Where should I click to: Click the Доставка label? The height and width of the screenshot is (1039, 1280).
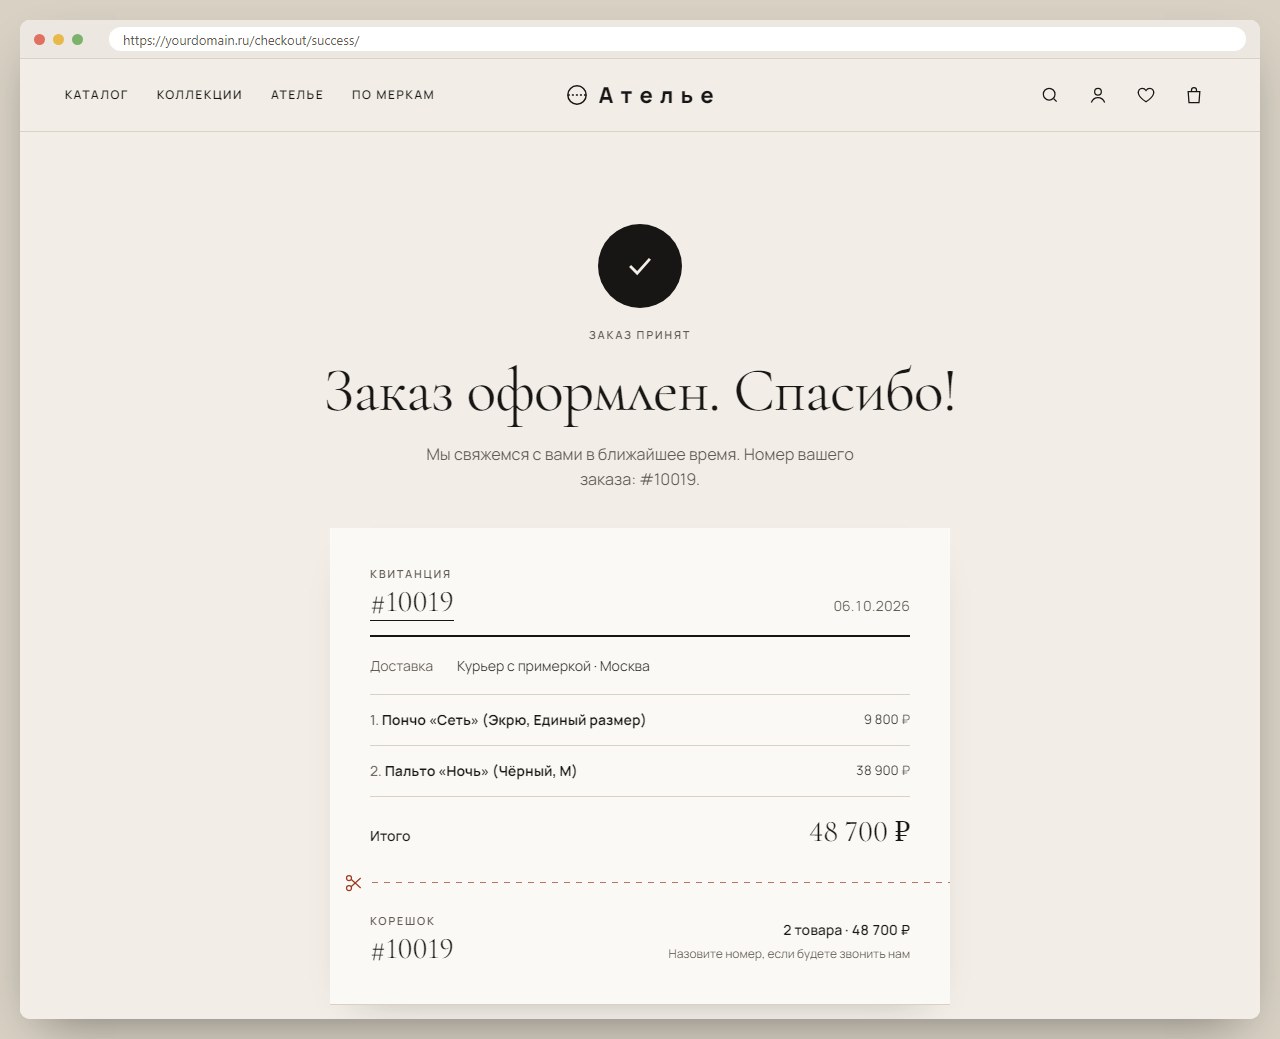coord(401,666)
